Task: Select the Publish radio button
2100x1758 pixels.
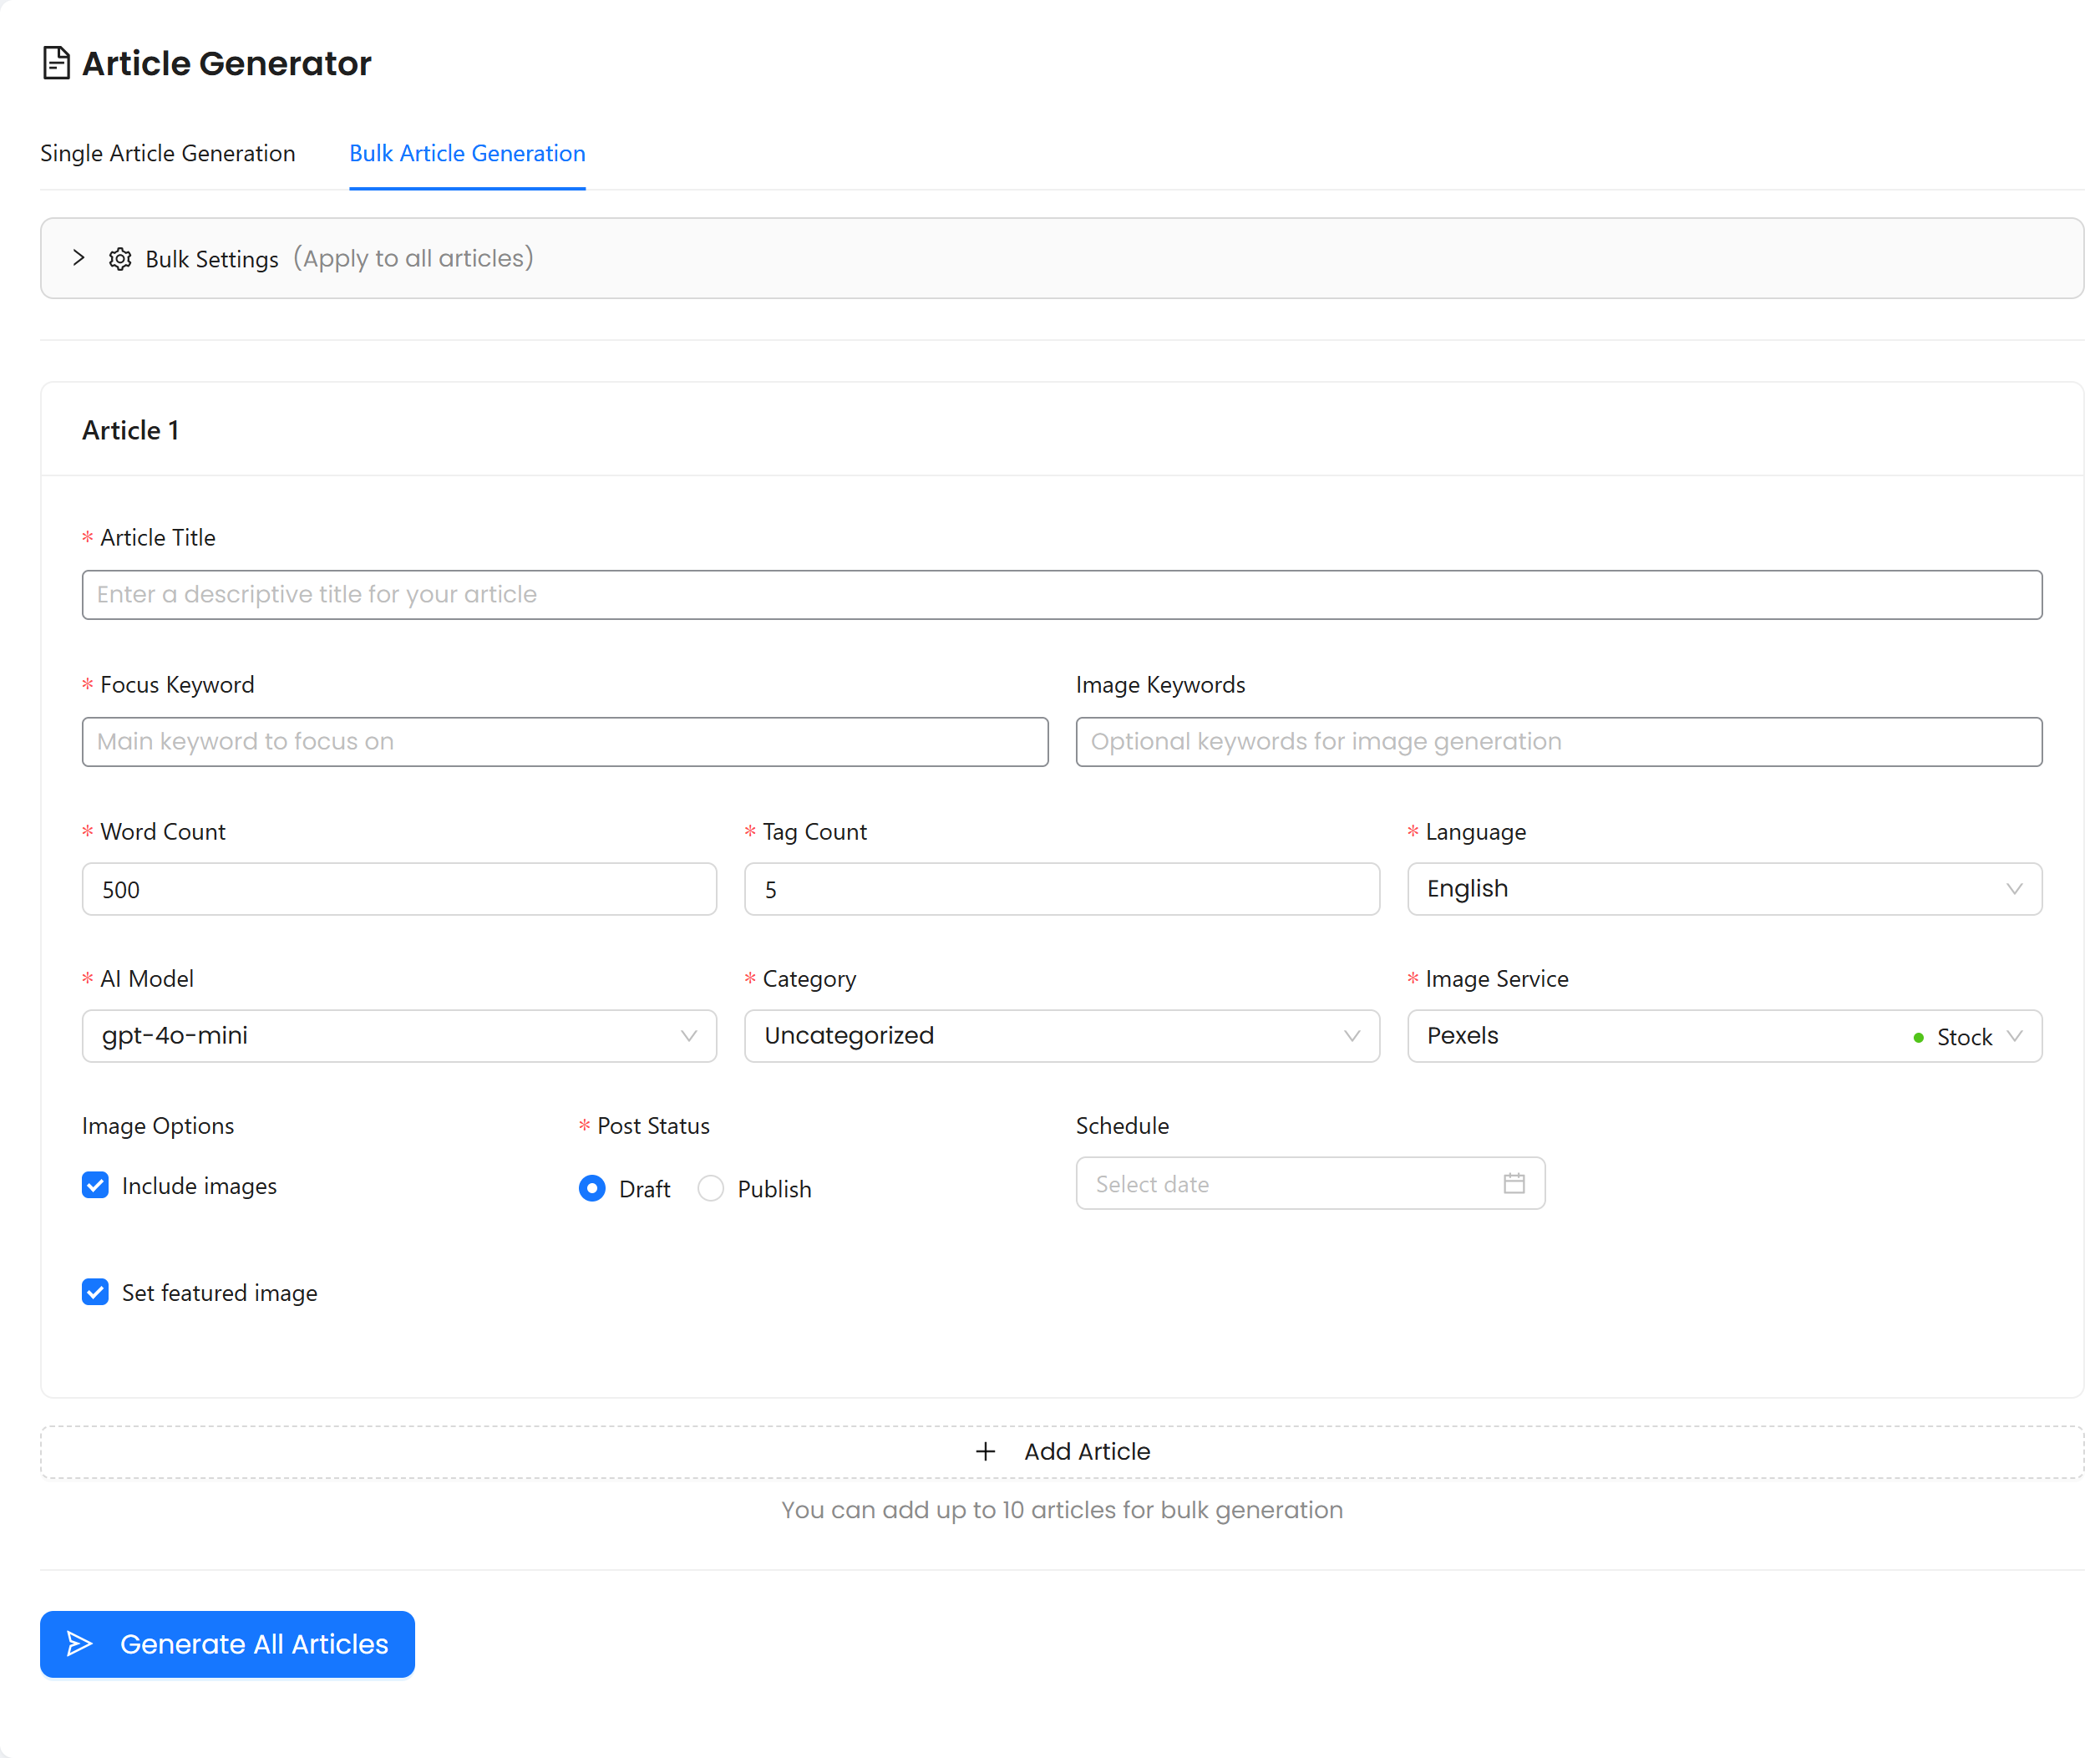Action: point(711,1188)
